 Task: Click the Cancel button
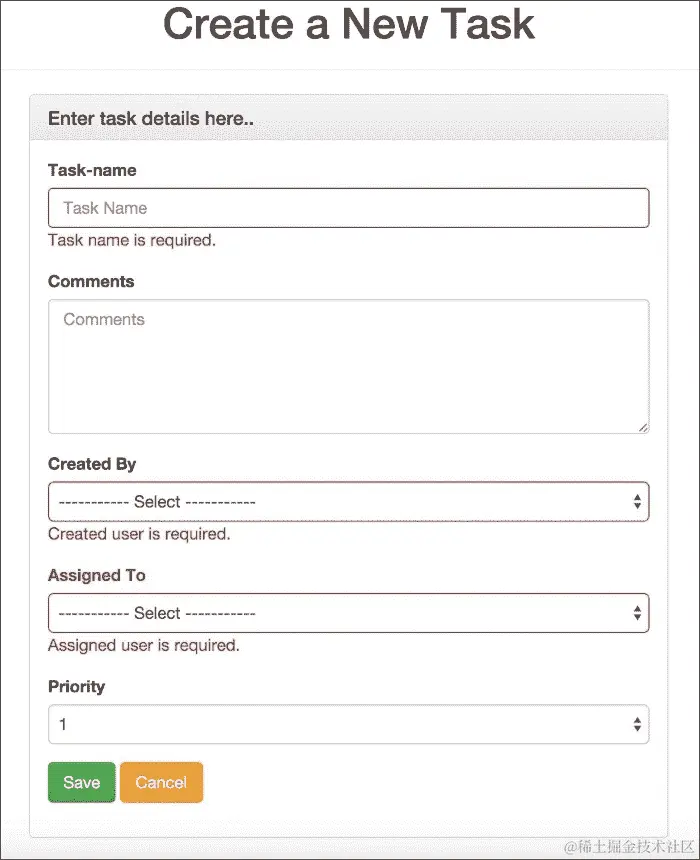[x=161, y=782]
